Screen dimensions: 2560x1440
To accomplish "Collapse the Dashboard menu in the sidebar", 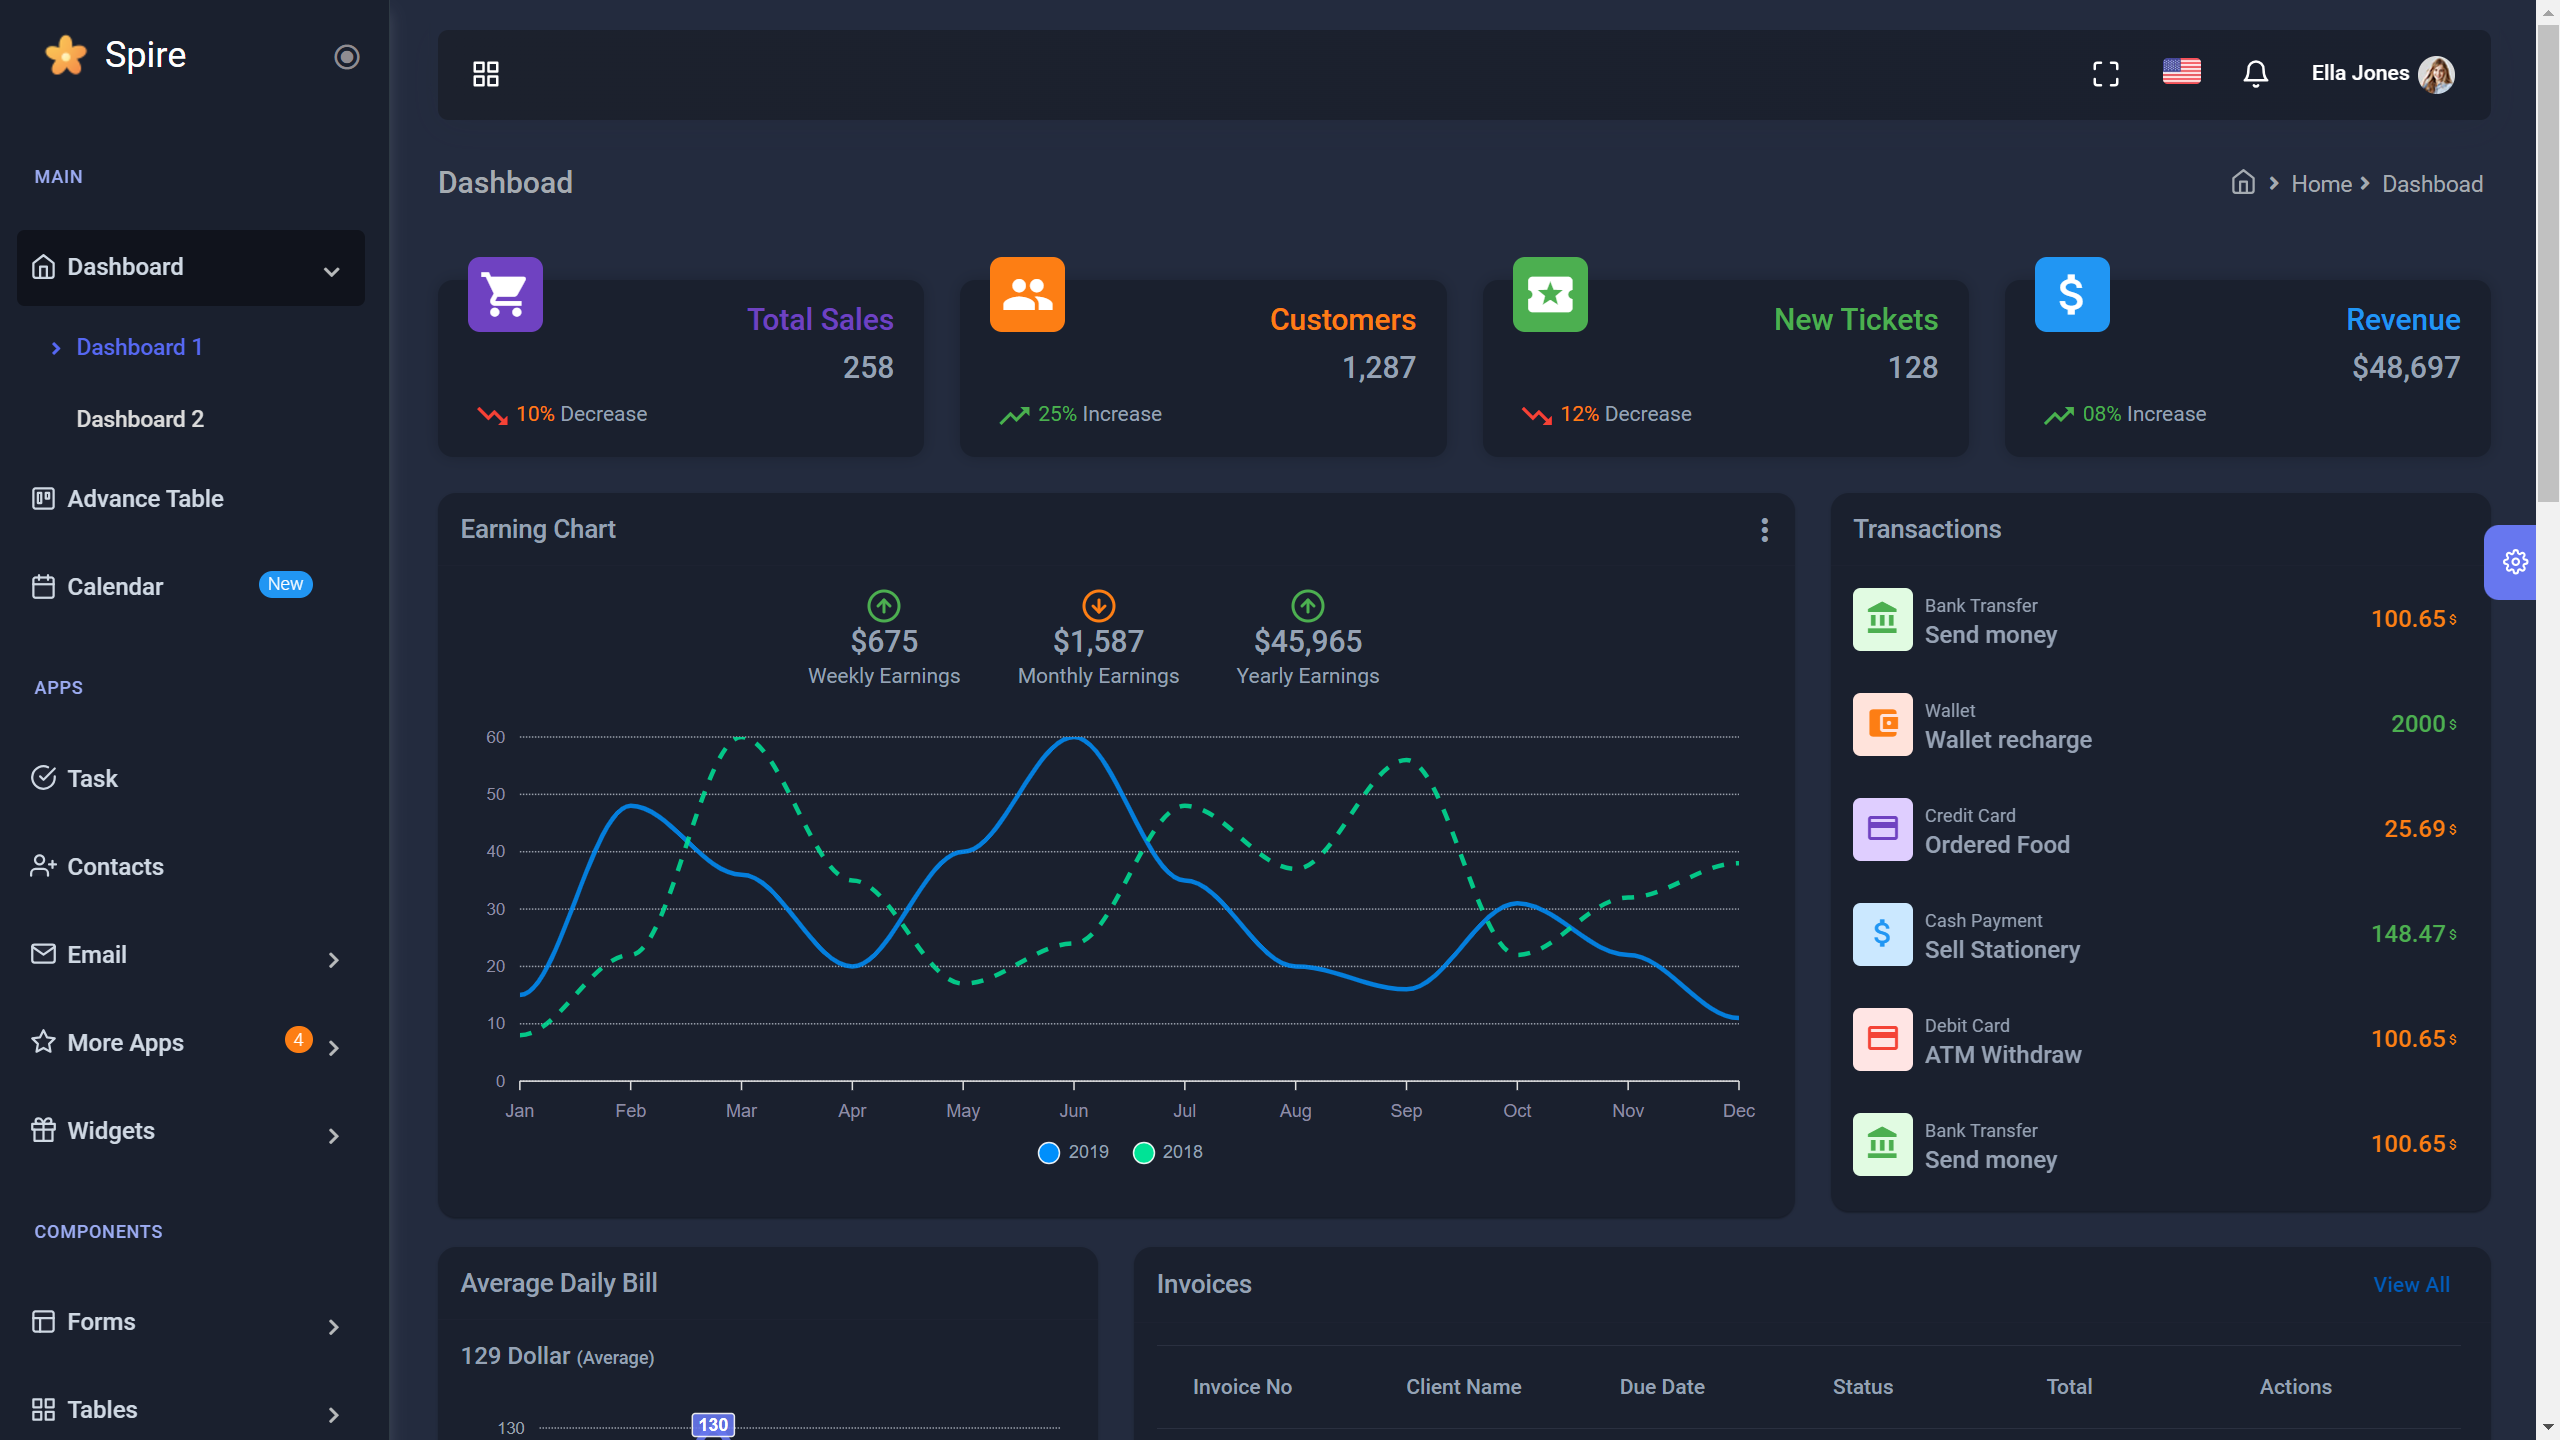I will click(190, 267).
